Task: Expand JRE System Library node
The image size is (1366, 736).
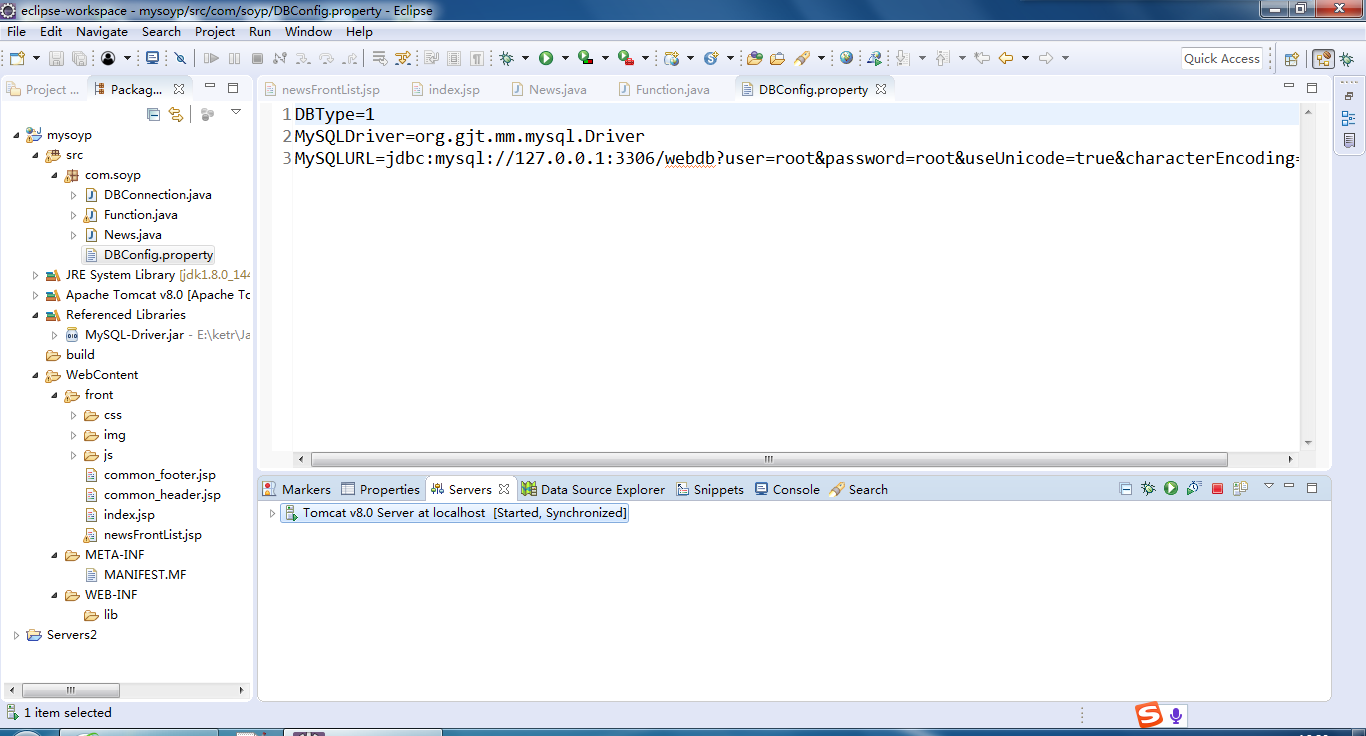Action: [x=35, y=275]
